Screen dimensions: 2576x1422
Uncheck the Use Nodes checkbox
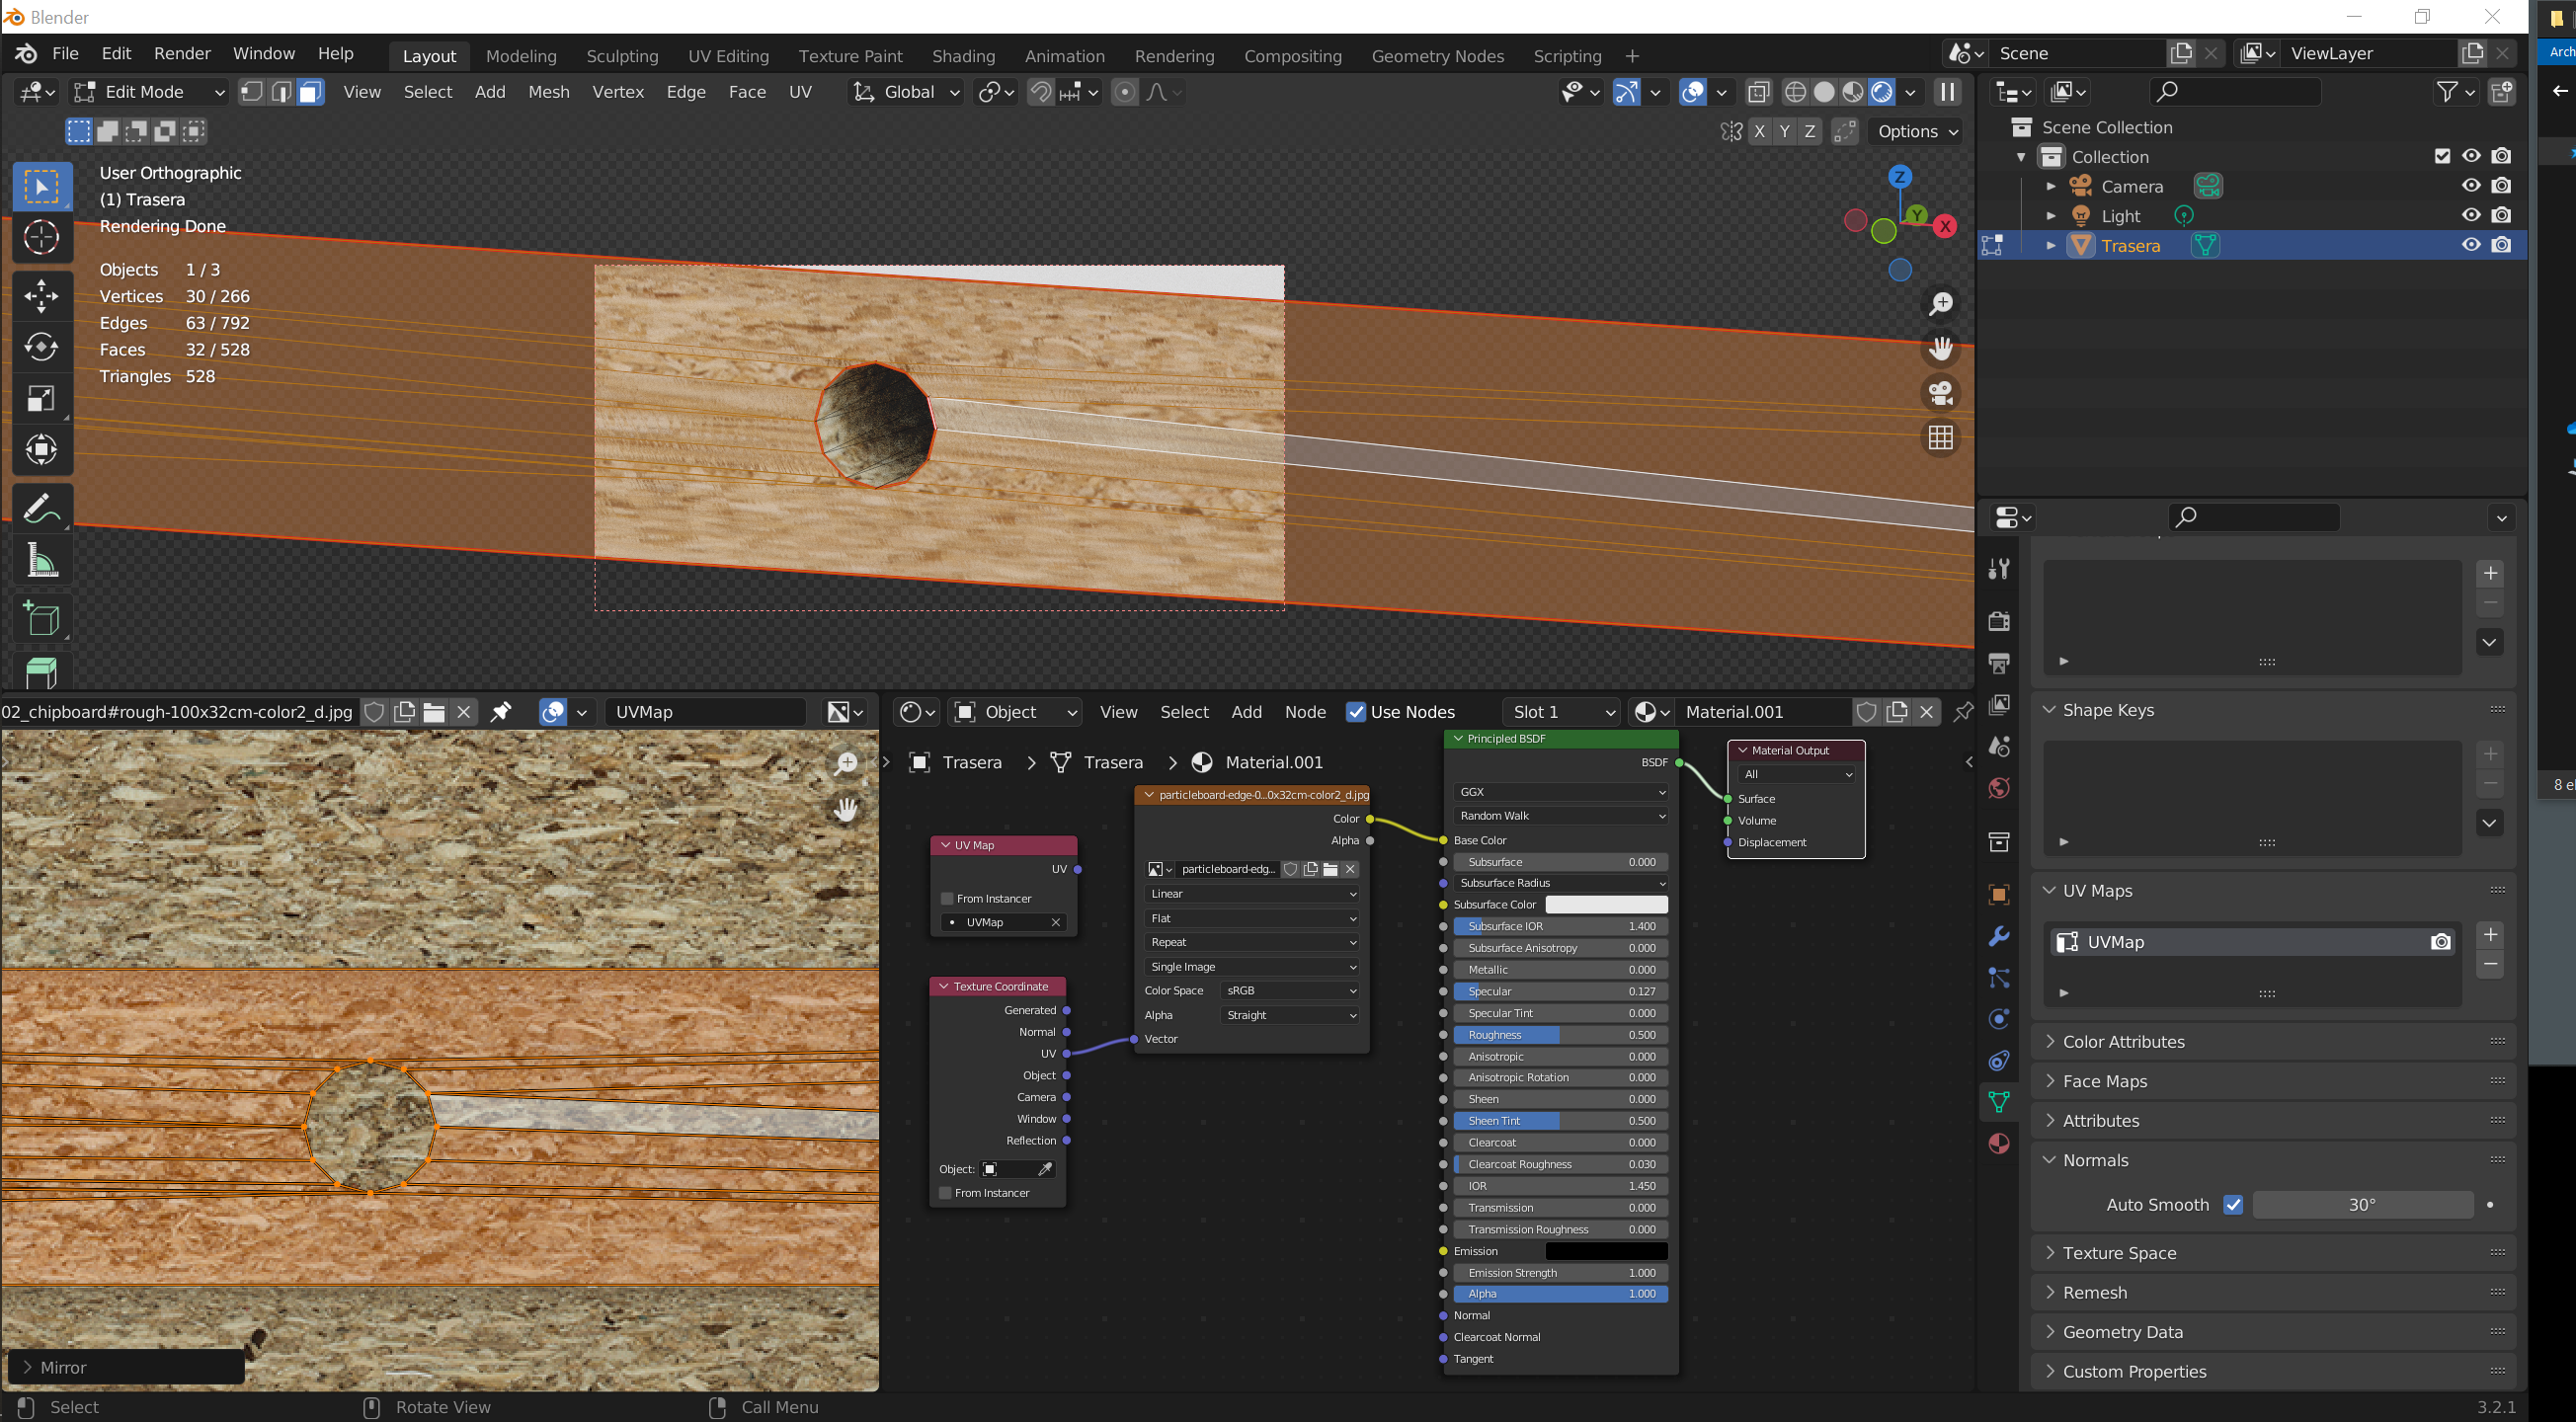click(x=1356, y=712)
